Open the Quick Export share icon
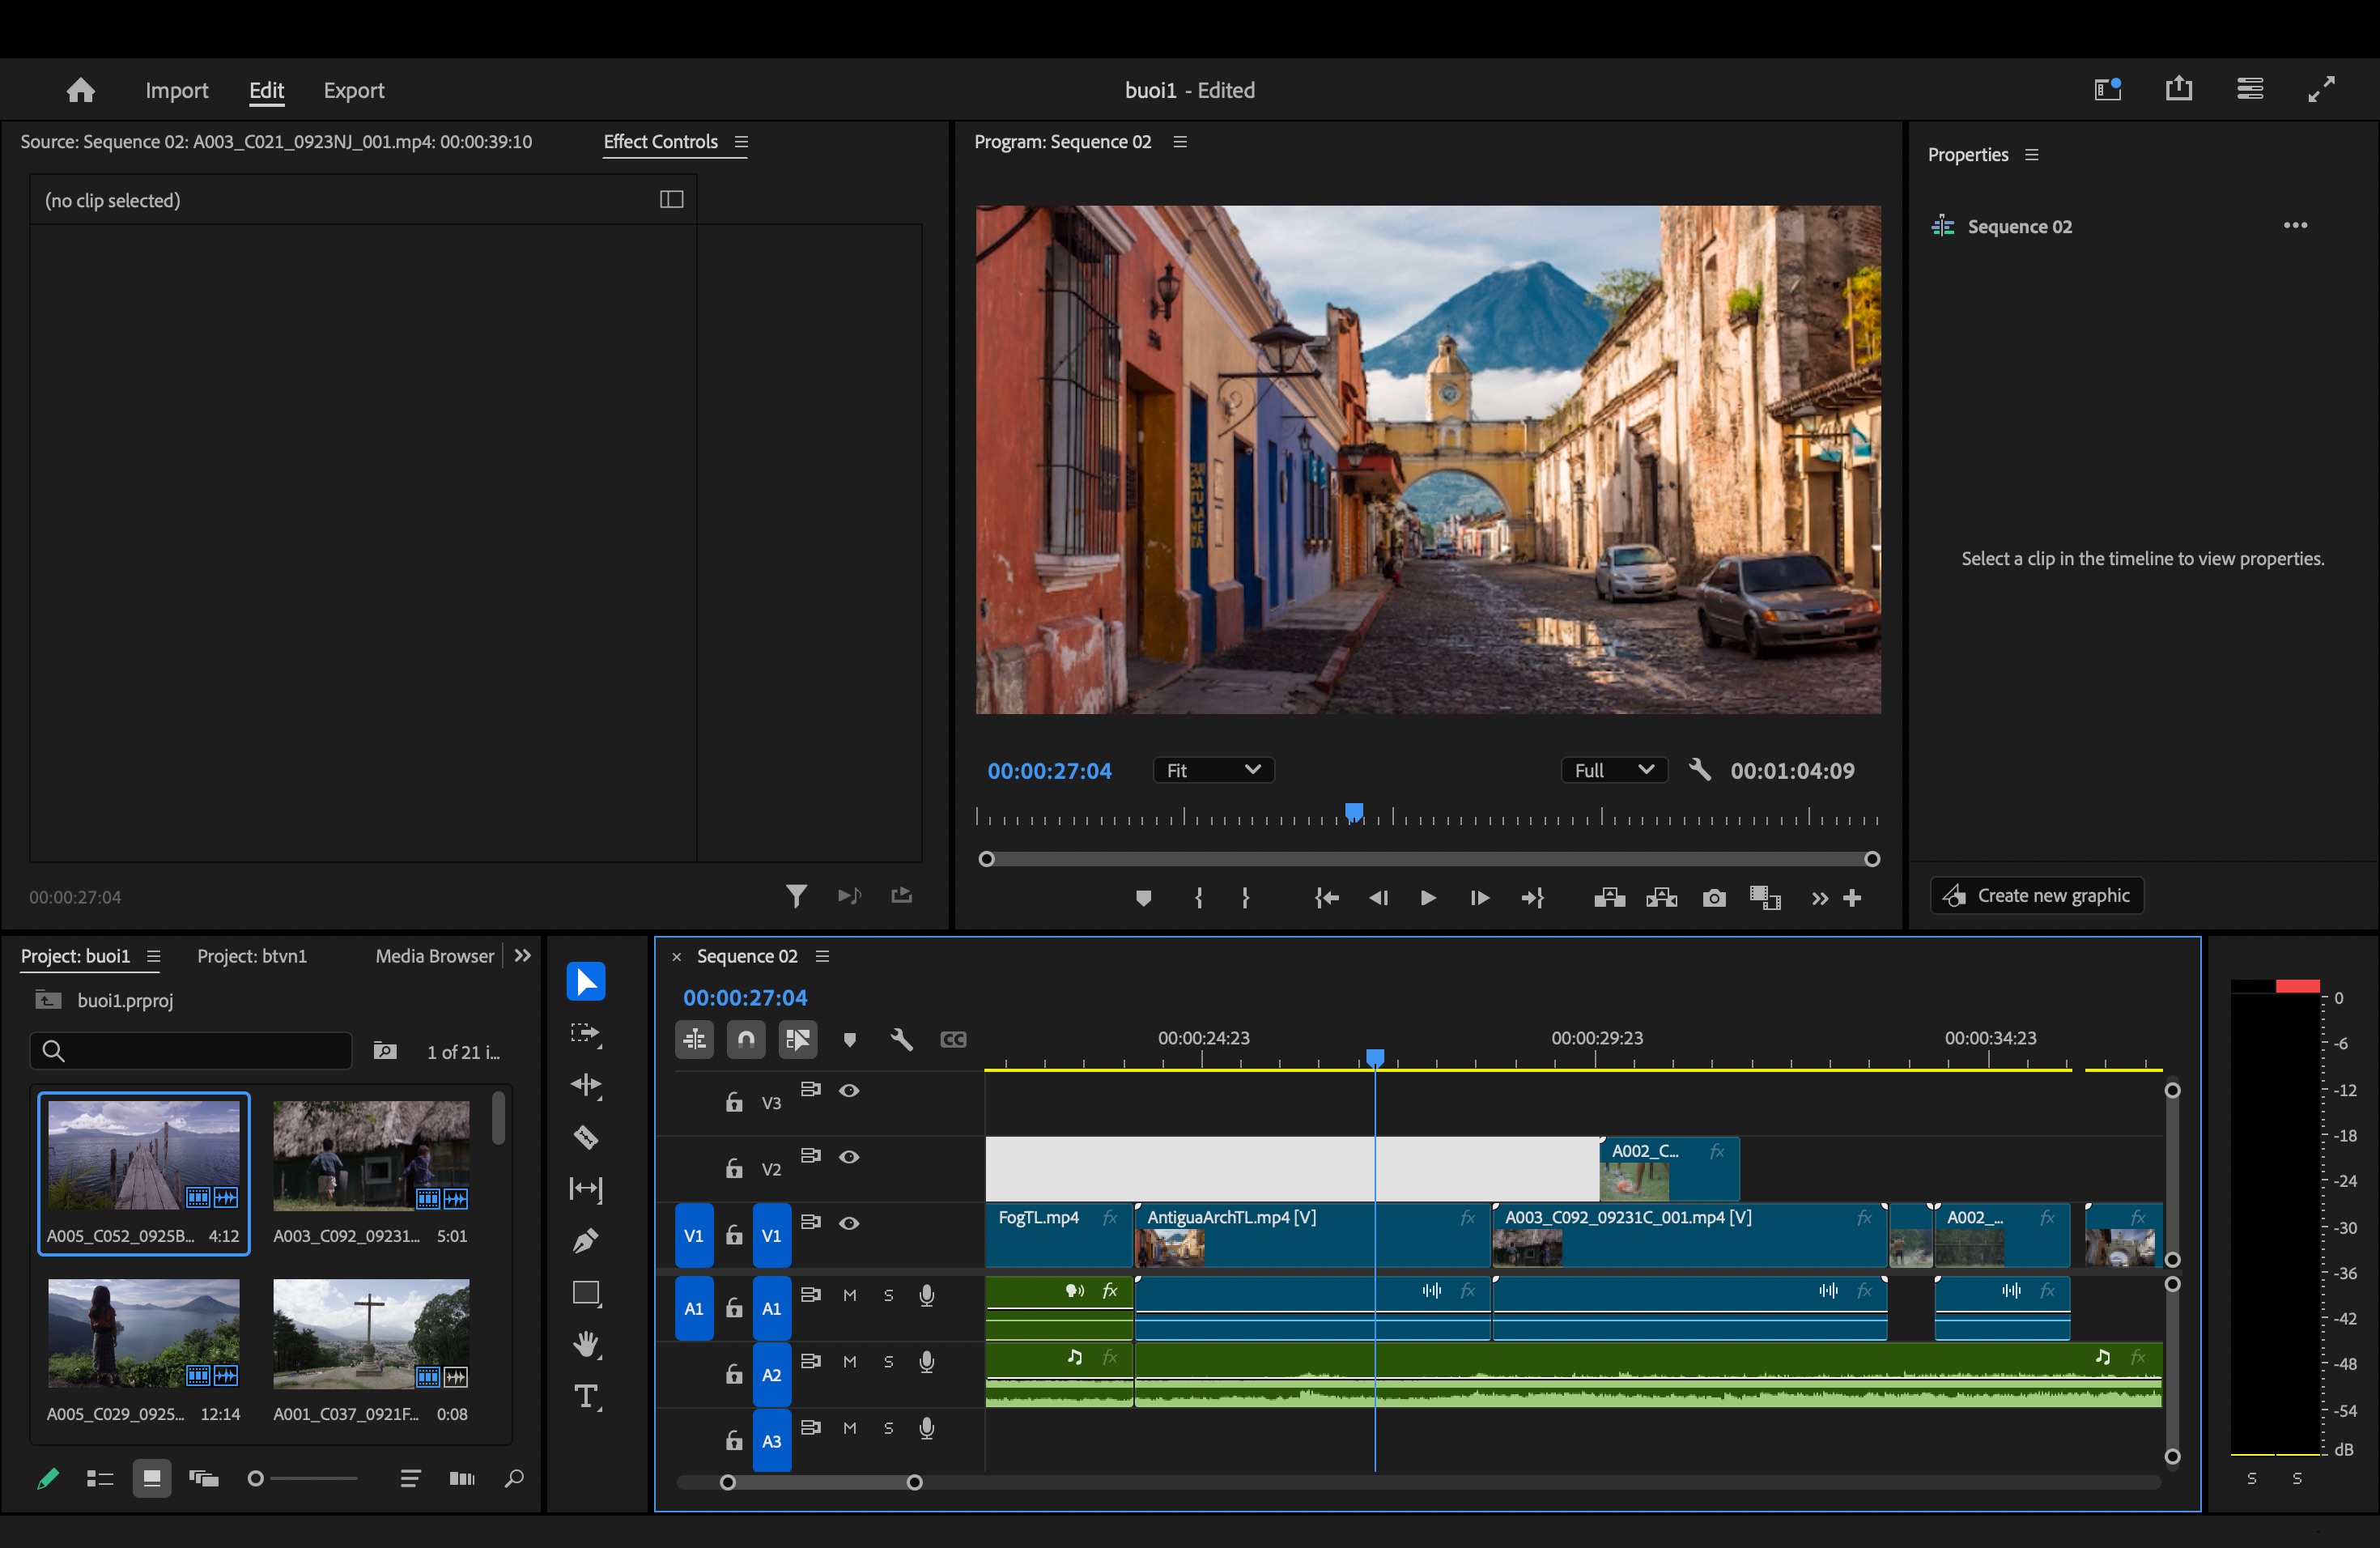Screen dimensions: 2380x1548 [2179, 89]
